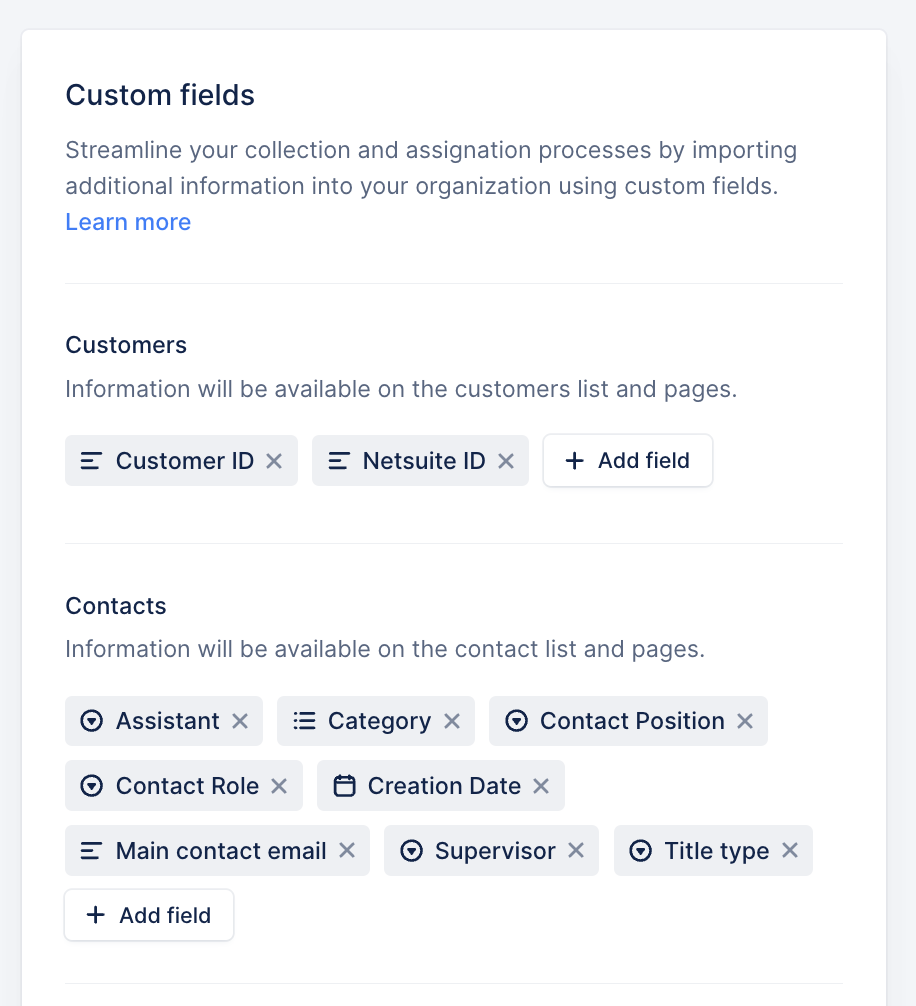Click the list icon on the Category chip
This screenshot has height=1006, width=916.
pyautogui.click(x=303, y=720)
